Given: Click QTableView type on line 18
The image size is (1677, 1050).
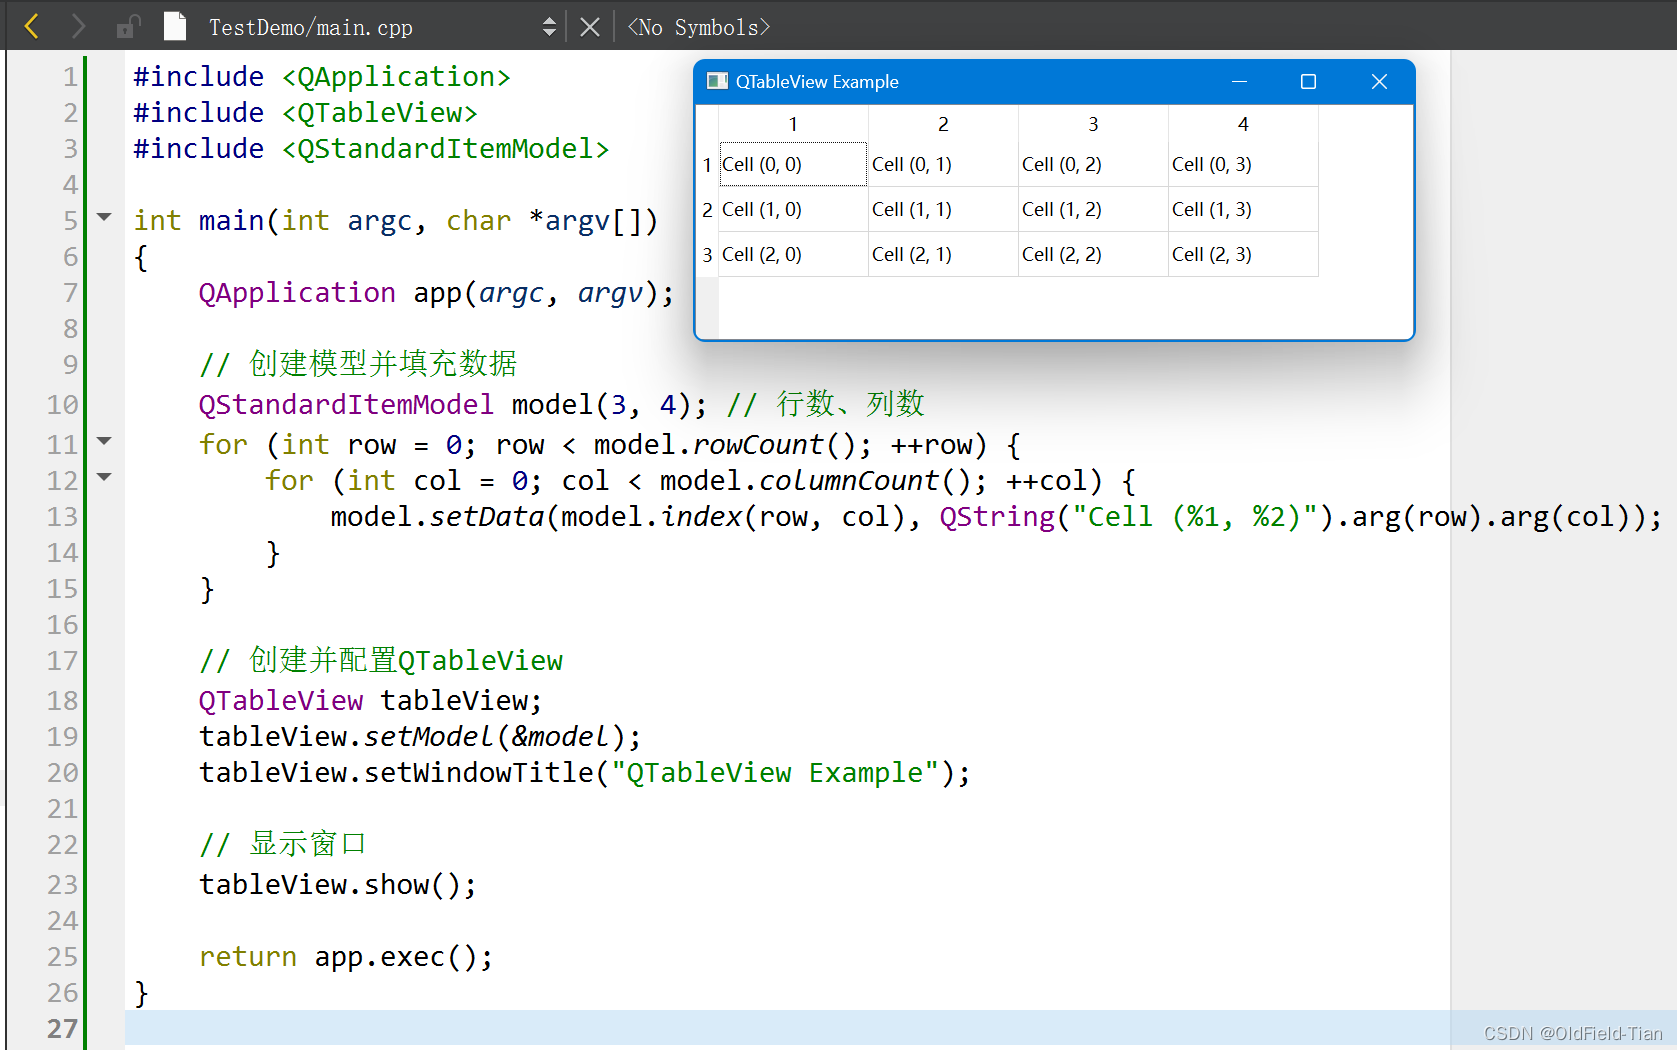Looking at the screenshot, I should pyautogui.click(x=281, y=700).
